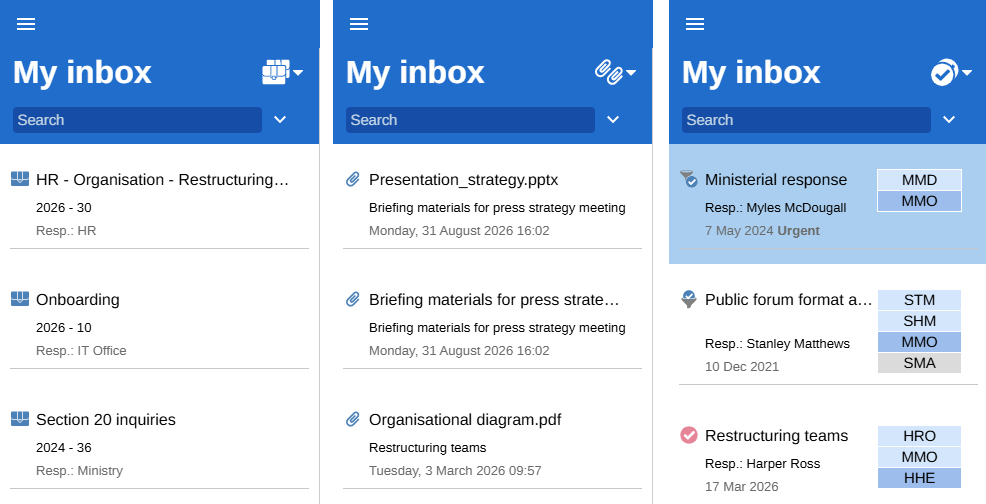Click case number 2026 - 30
The height and width of the screenshot is (504, 986).
[64, 208]
